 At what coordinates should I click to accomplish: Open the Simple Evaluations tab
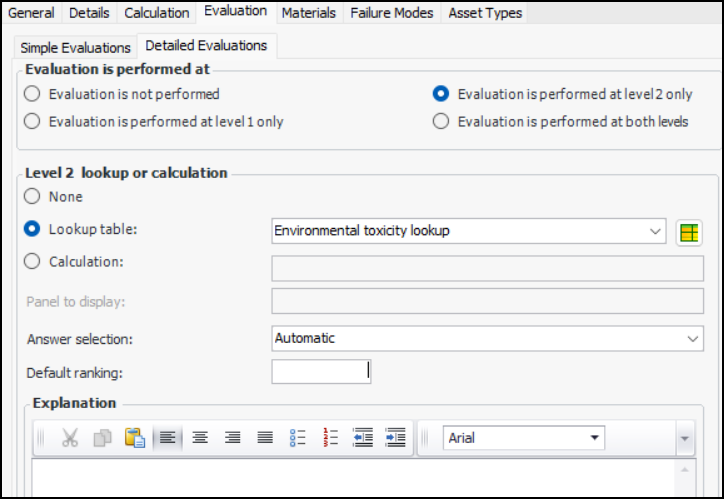coord(75,47)
